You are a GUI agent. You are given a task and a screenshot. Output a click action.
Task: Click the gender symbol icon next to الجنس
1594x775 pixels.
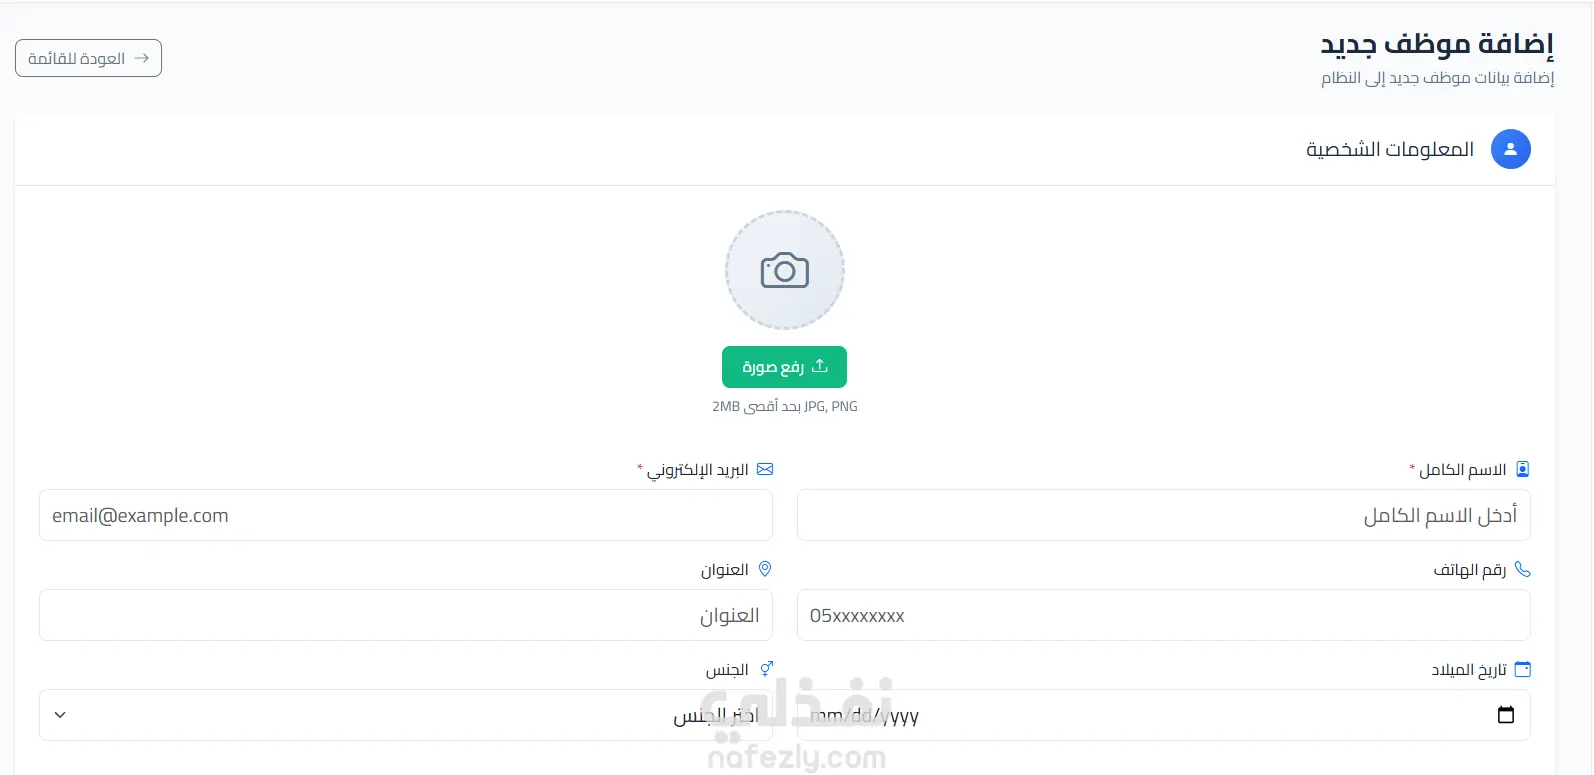pos(766,669)
